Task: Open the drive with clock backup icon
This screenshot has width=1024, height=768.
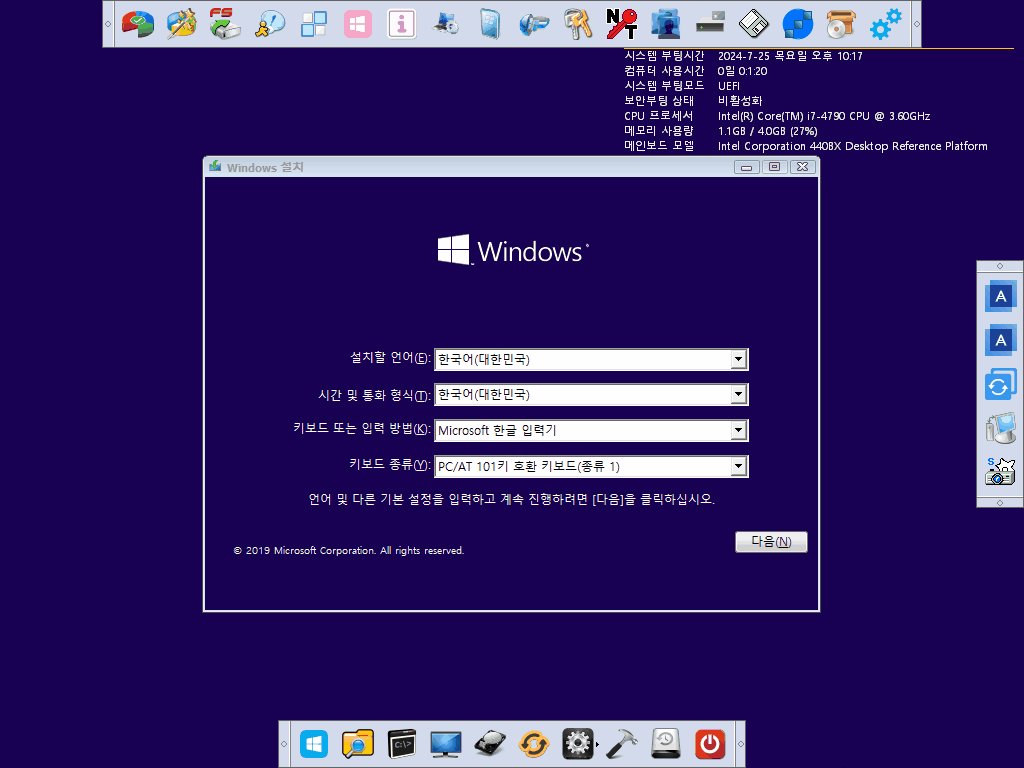Action: pyautogui.click(x=665, y=744)
